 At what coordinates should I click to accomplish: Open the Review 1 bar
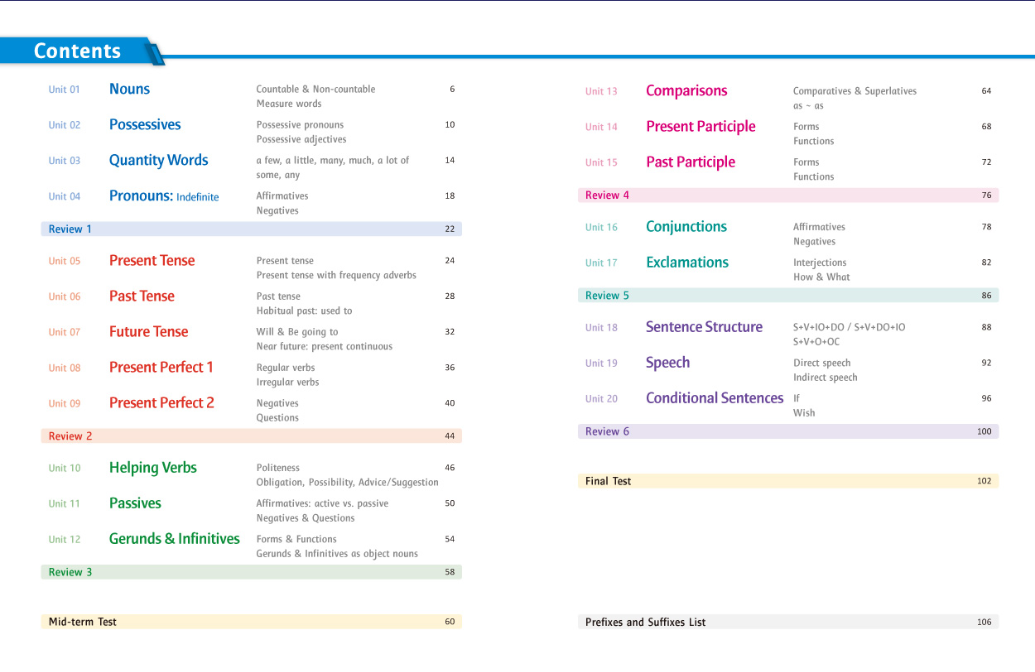coord(251,229)
